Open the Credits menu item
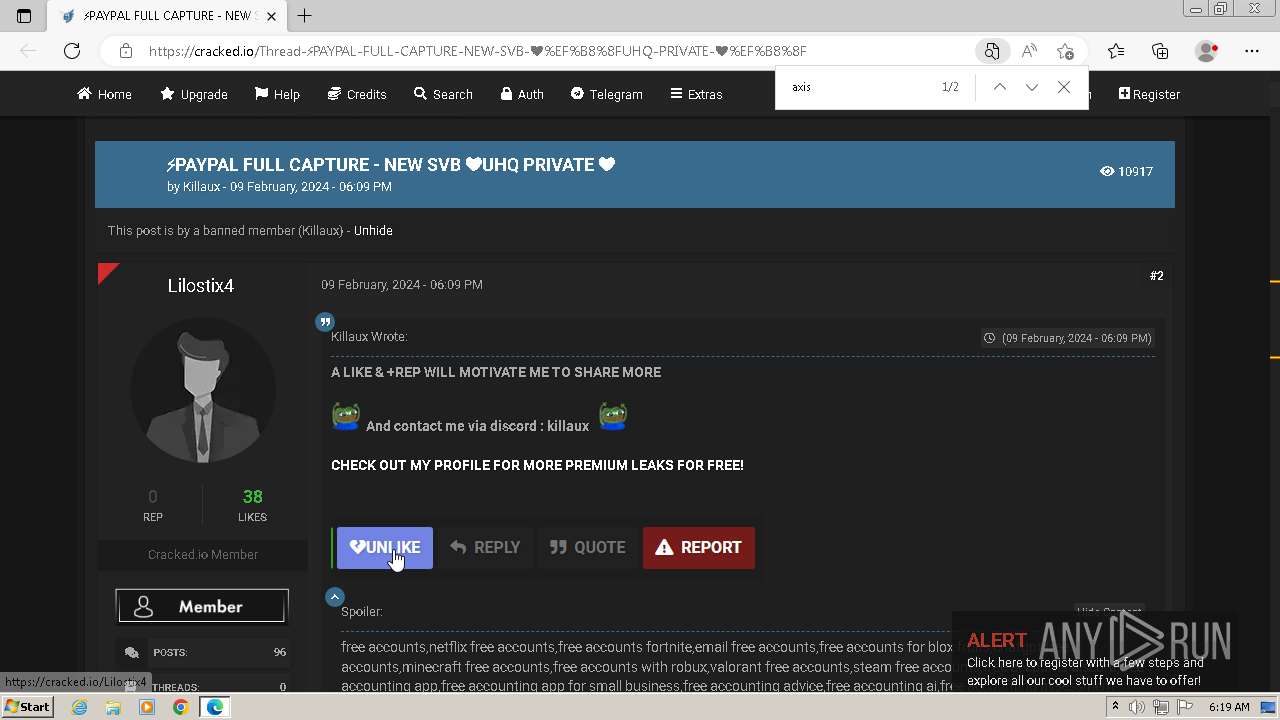 (357, 94)
